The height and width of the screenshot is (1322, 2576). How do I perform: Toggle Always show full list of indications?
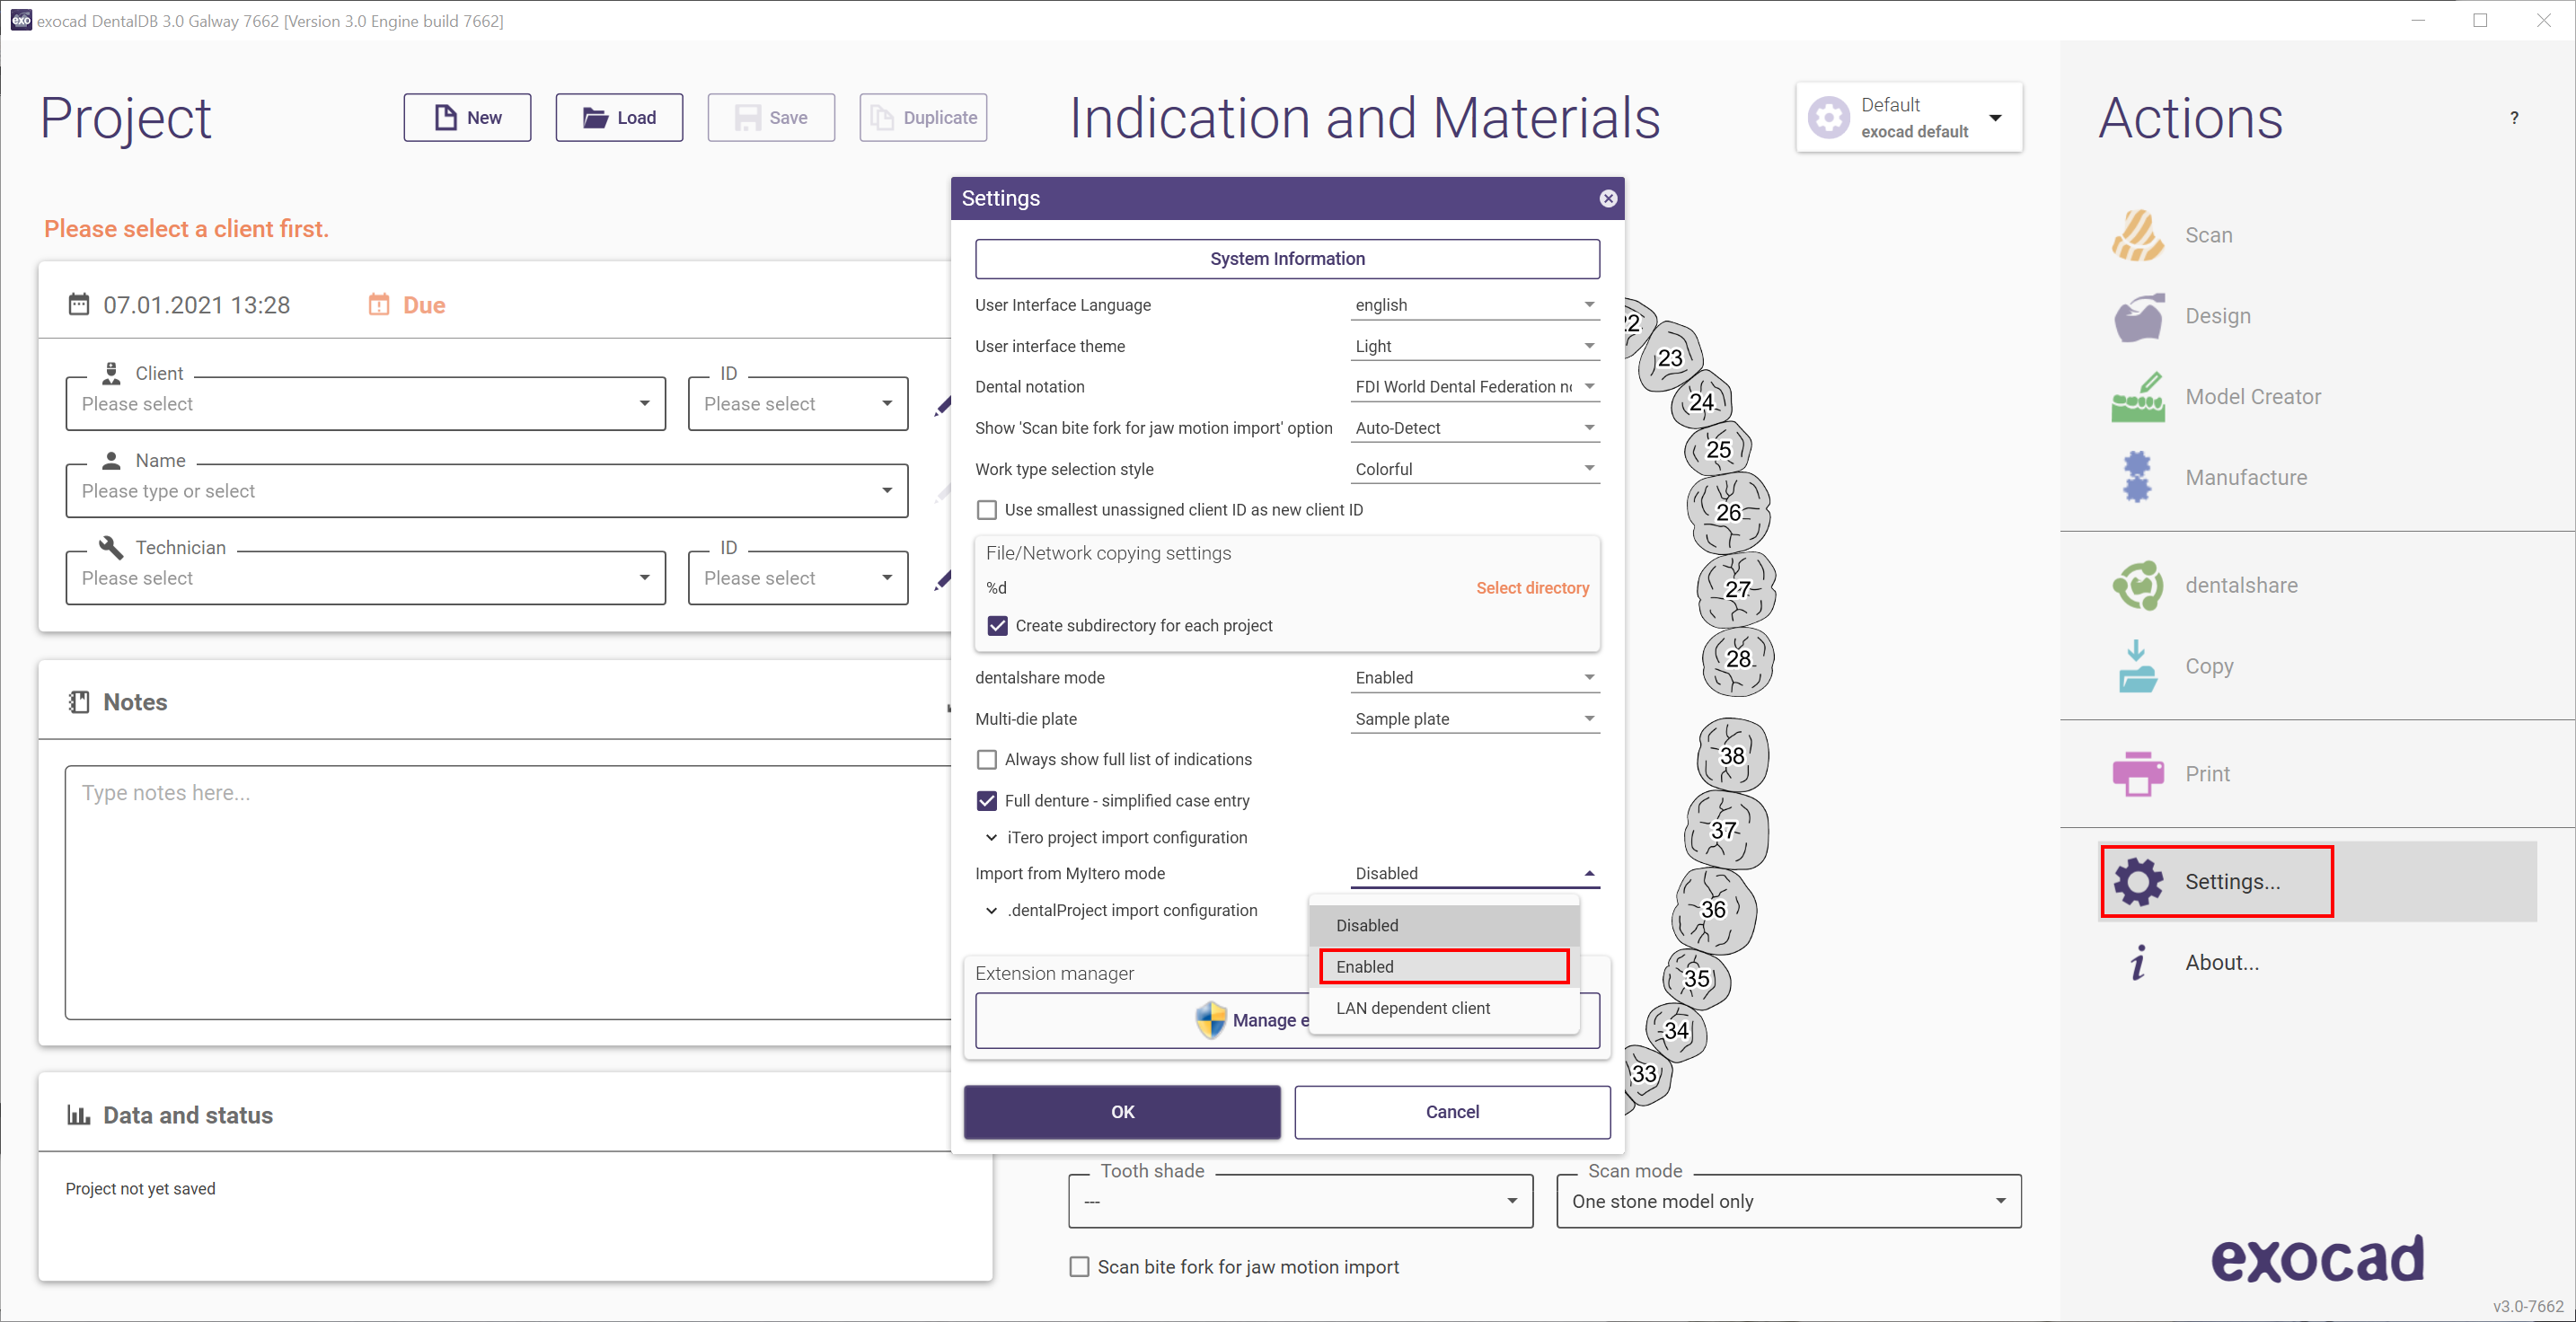point(984,757)
